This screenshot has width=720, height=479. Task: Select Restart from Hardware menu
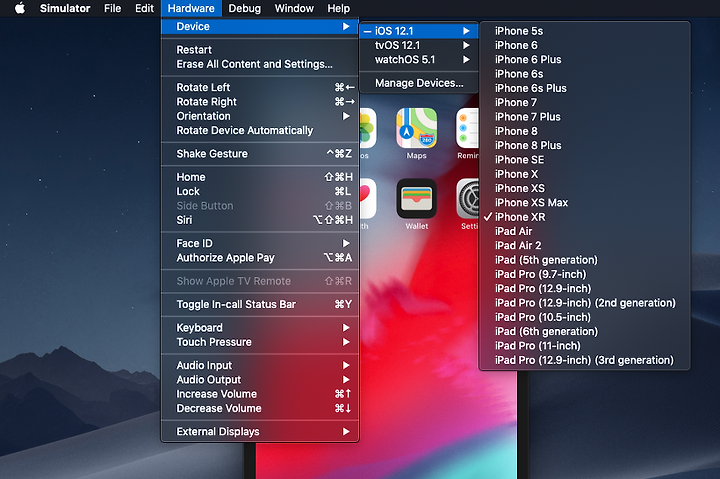point(260,50)
